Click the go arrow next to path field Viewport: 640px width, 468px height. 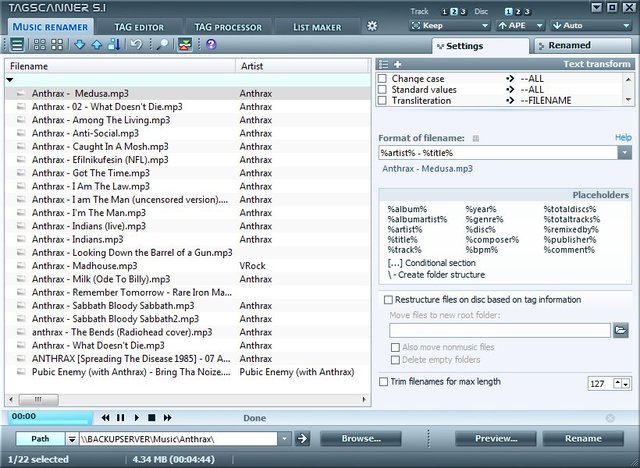[x=302, y=439]
